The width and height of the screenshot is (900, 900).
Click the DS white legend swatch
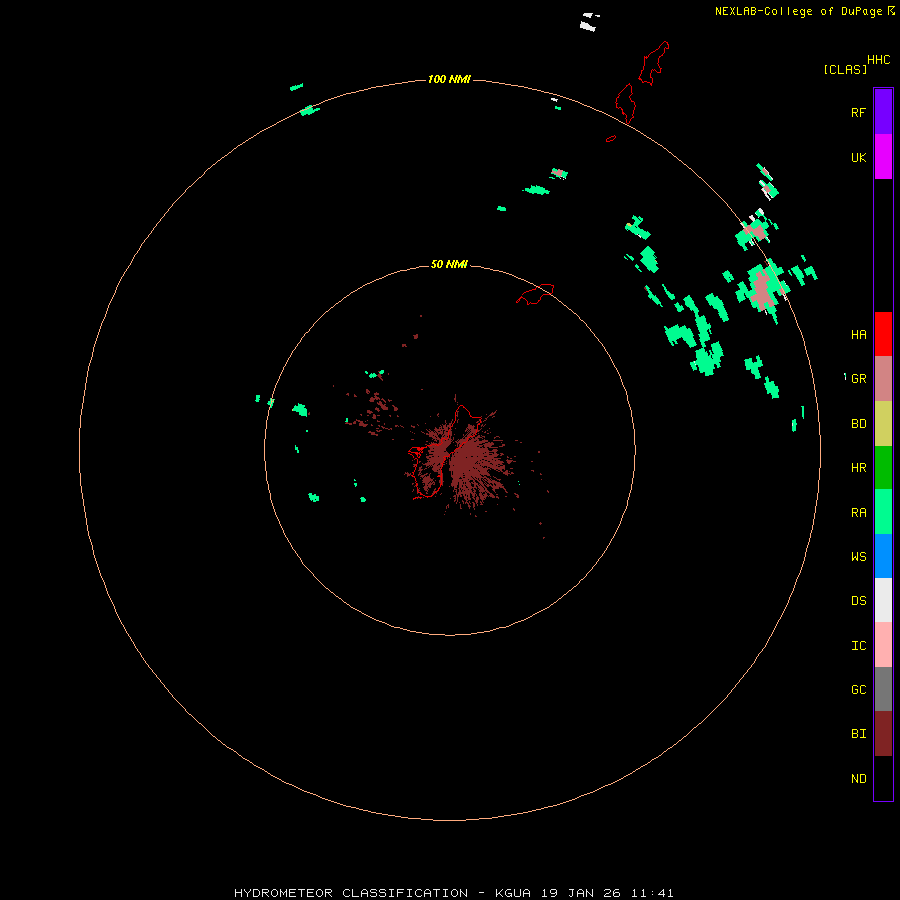883,600
